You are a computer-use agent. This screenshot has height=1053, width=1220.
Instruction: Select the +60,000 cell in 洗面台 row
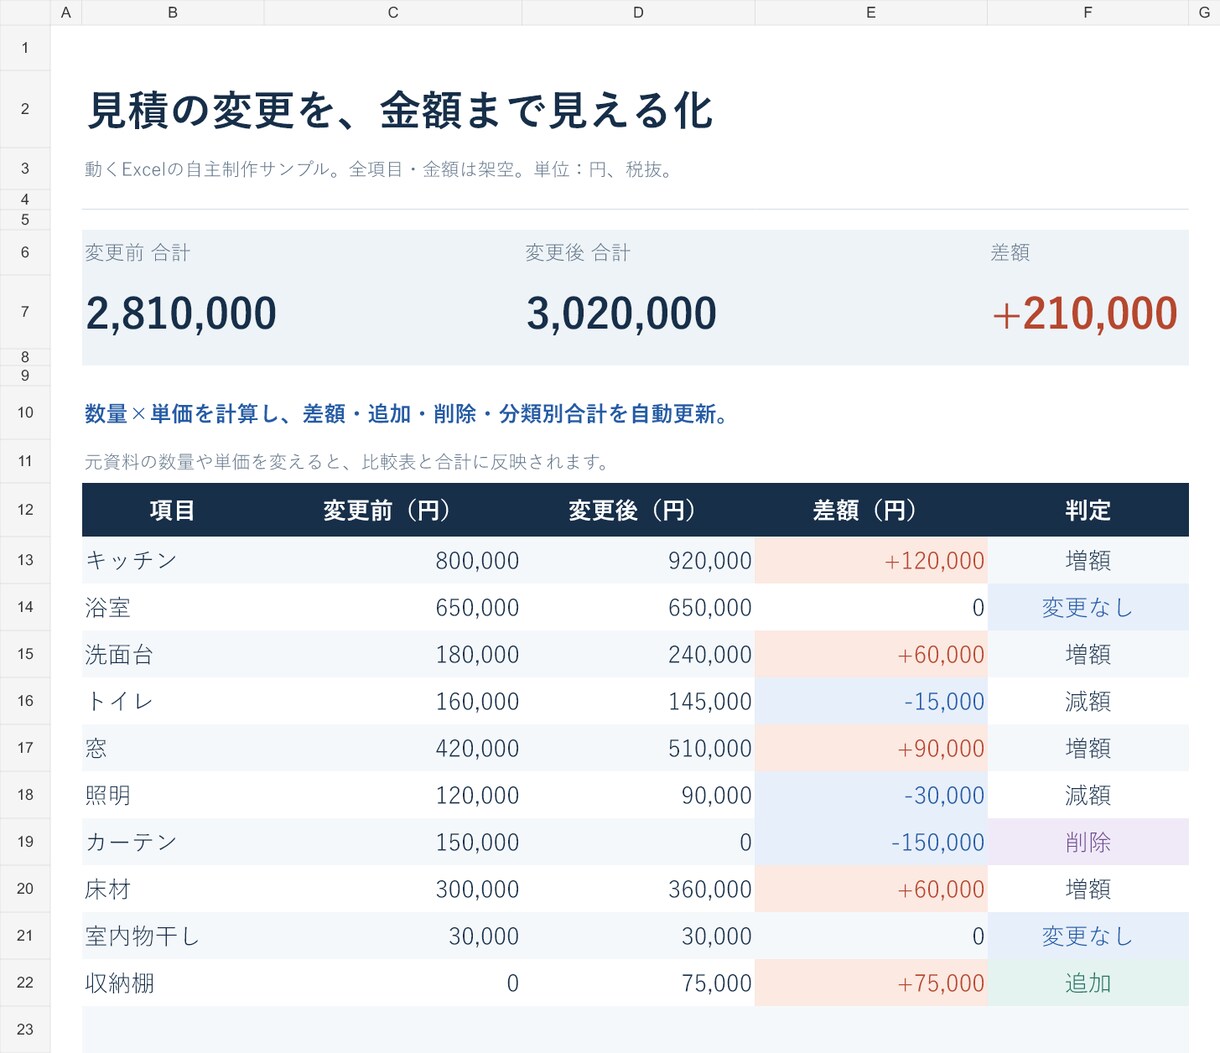click(x=871, y=654)
